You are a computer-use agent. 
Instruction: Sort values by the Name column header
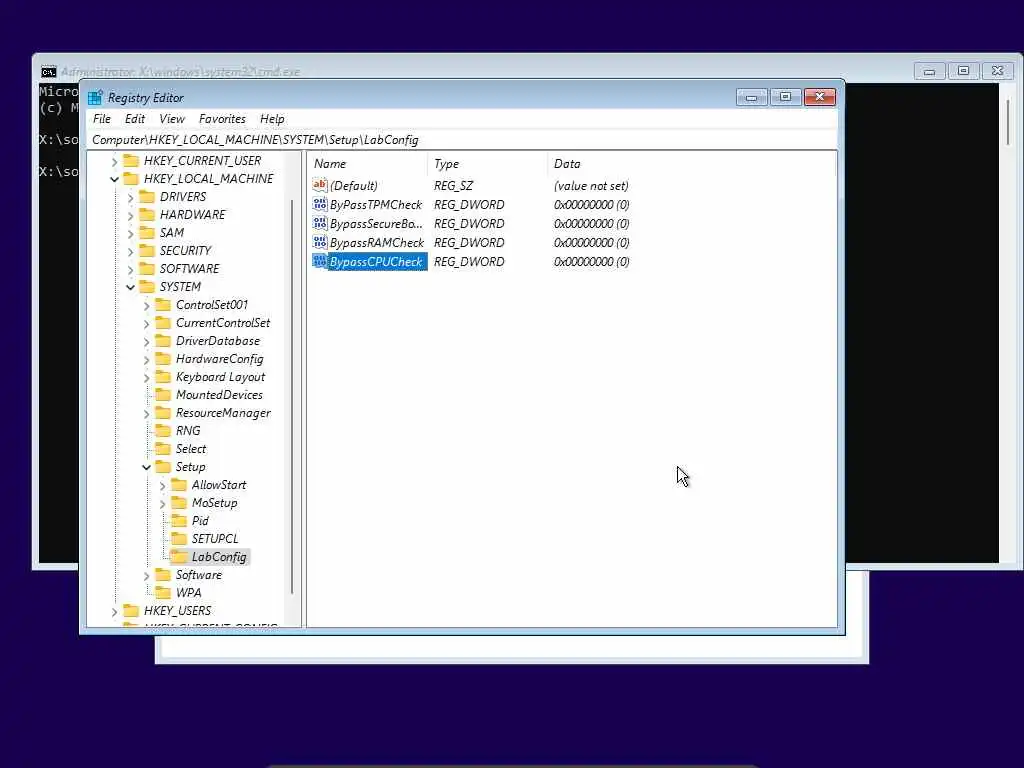tap(368, 164)
